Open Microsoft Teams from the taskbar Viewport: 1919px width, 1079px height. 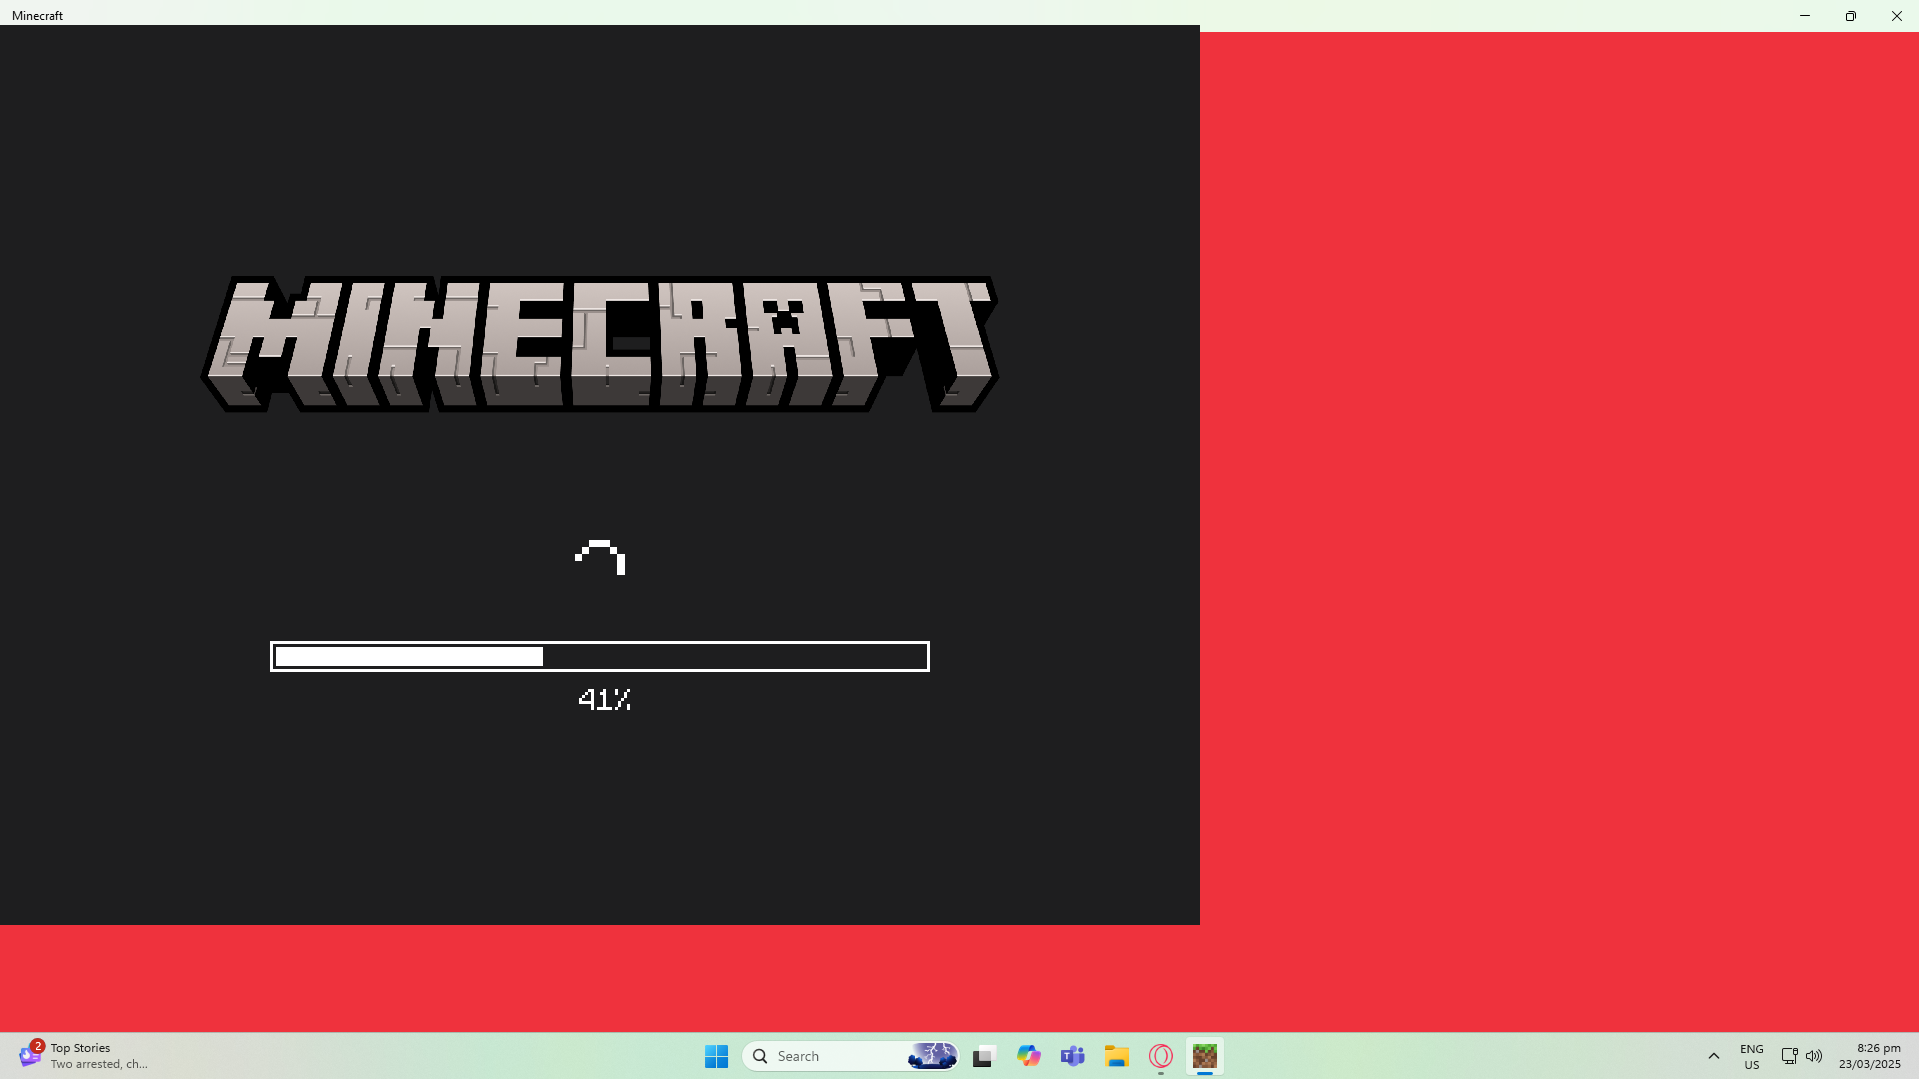1072,1056
